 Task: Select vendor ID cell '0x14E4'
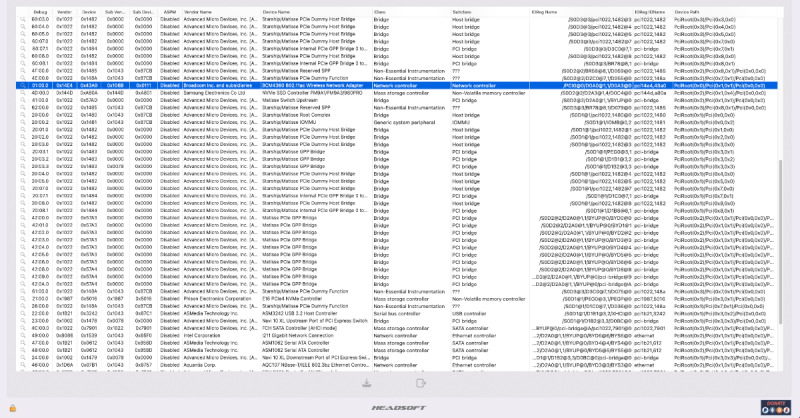tap(64, 86)
